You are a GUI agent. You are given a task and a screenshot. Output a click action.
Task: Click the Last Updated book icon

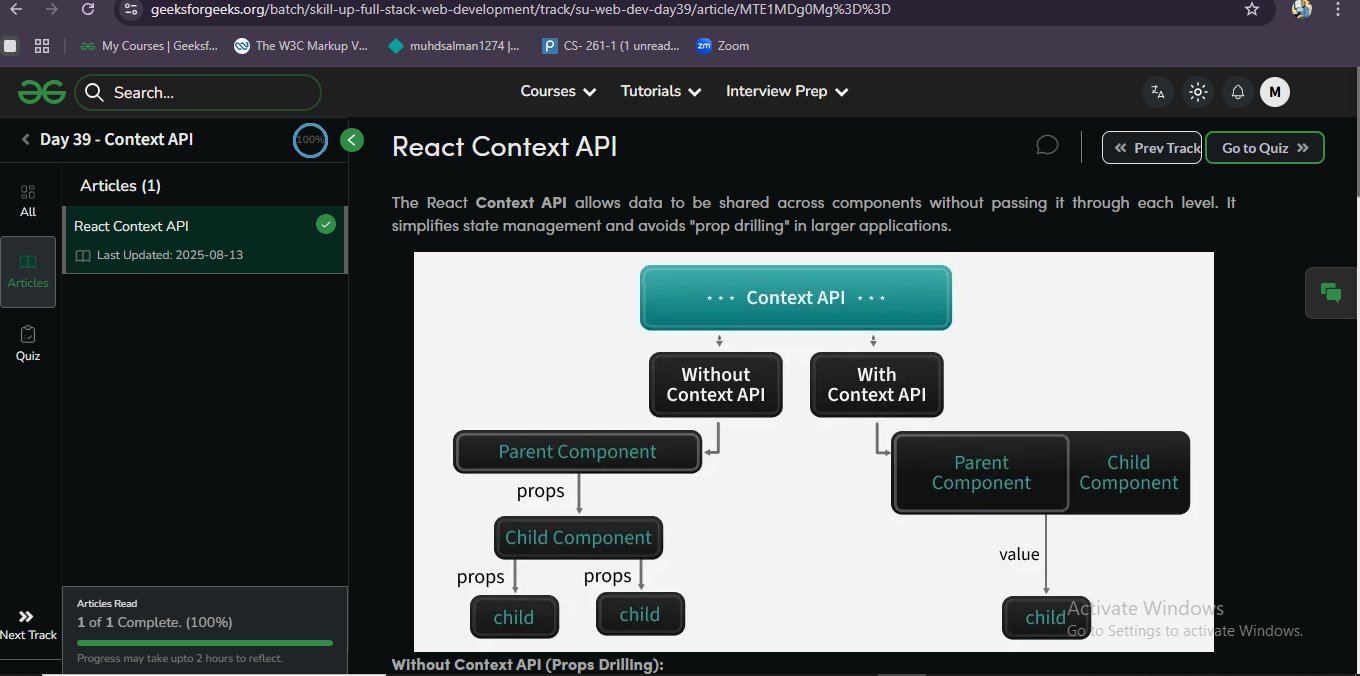[x=83, y=255]
